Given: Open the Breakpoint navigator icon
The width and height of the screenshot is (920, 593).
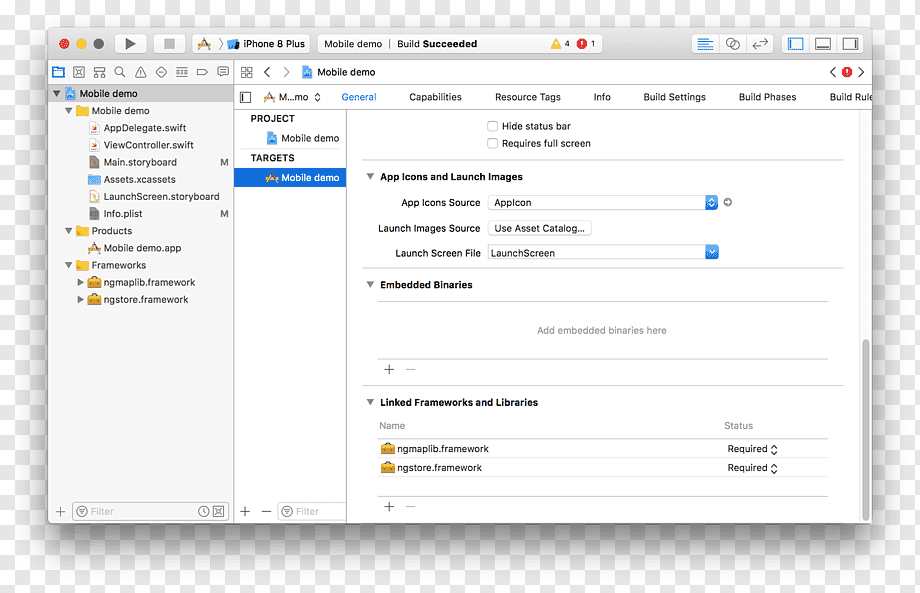Looking at the screenshot, I should point(202,72).
